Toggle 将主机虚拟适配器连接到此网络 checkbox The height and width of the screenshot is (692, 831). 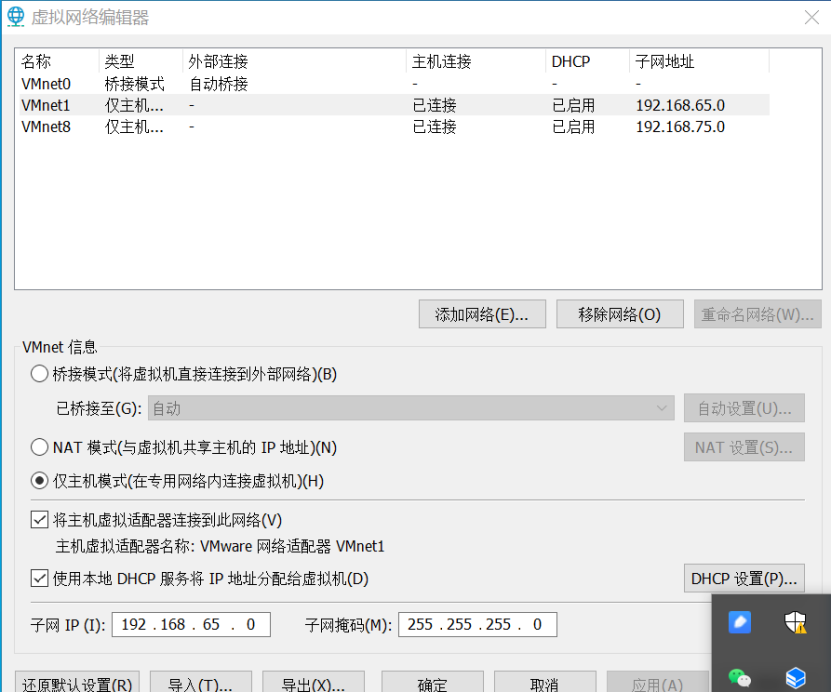(x=40, y=520)
